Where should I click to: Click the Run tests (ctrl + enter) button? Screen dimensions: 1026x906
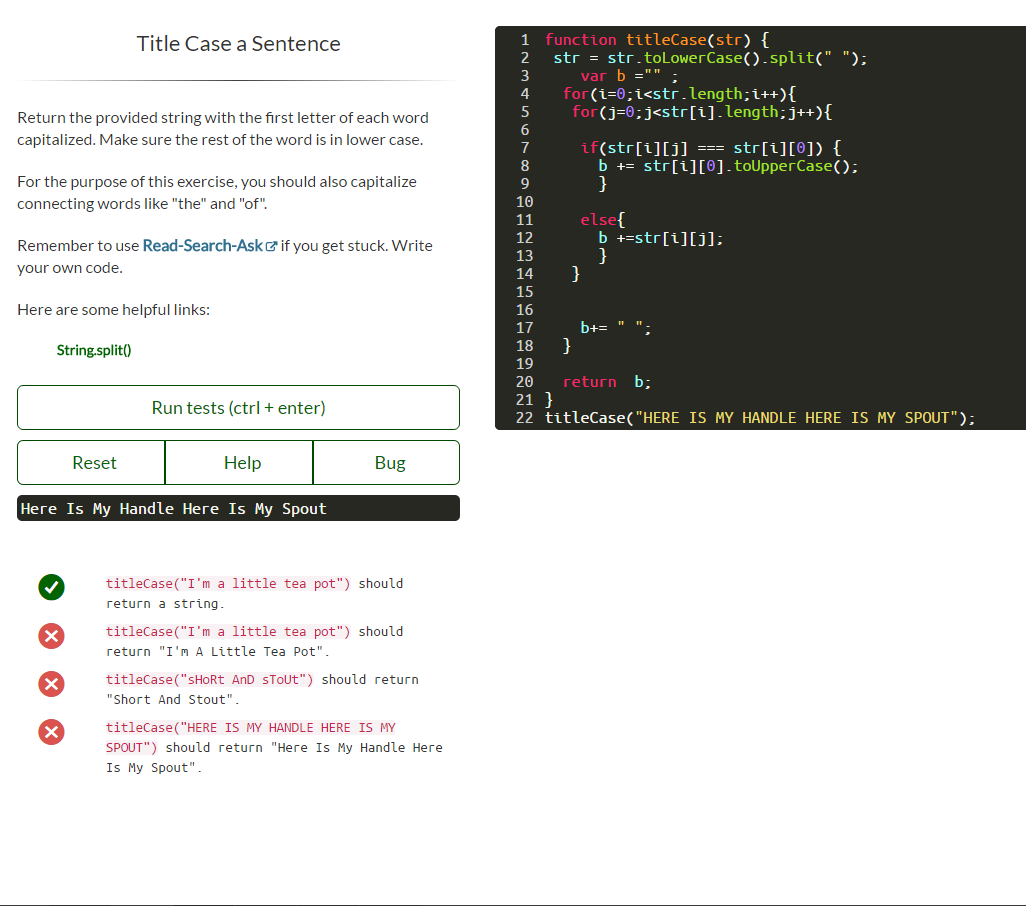point(238,408)
